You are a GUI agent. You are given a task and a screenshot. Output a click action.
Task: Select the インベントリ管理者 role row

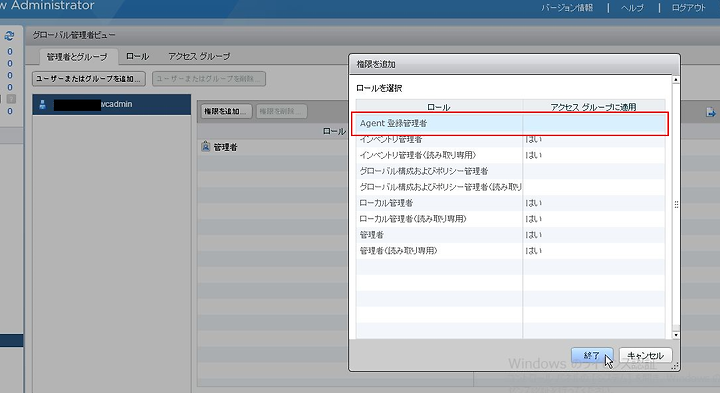tap(510, 139)
